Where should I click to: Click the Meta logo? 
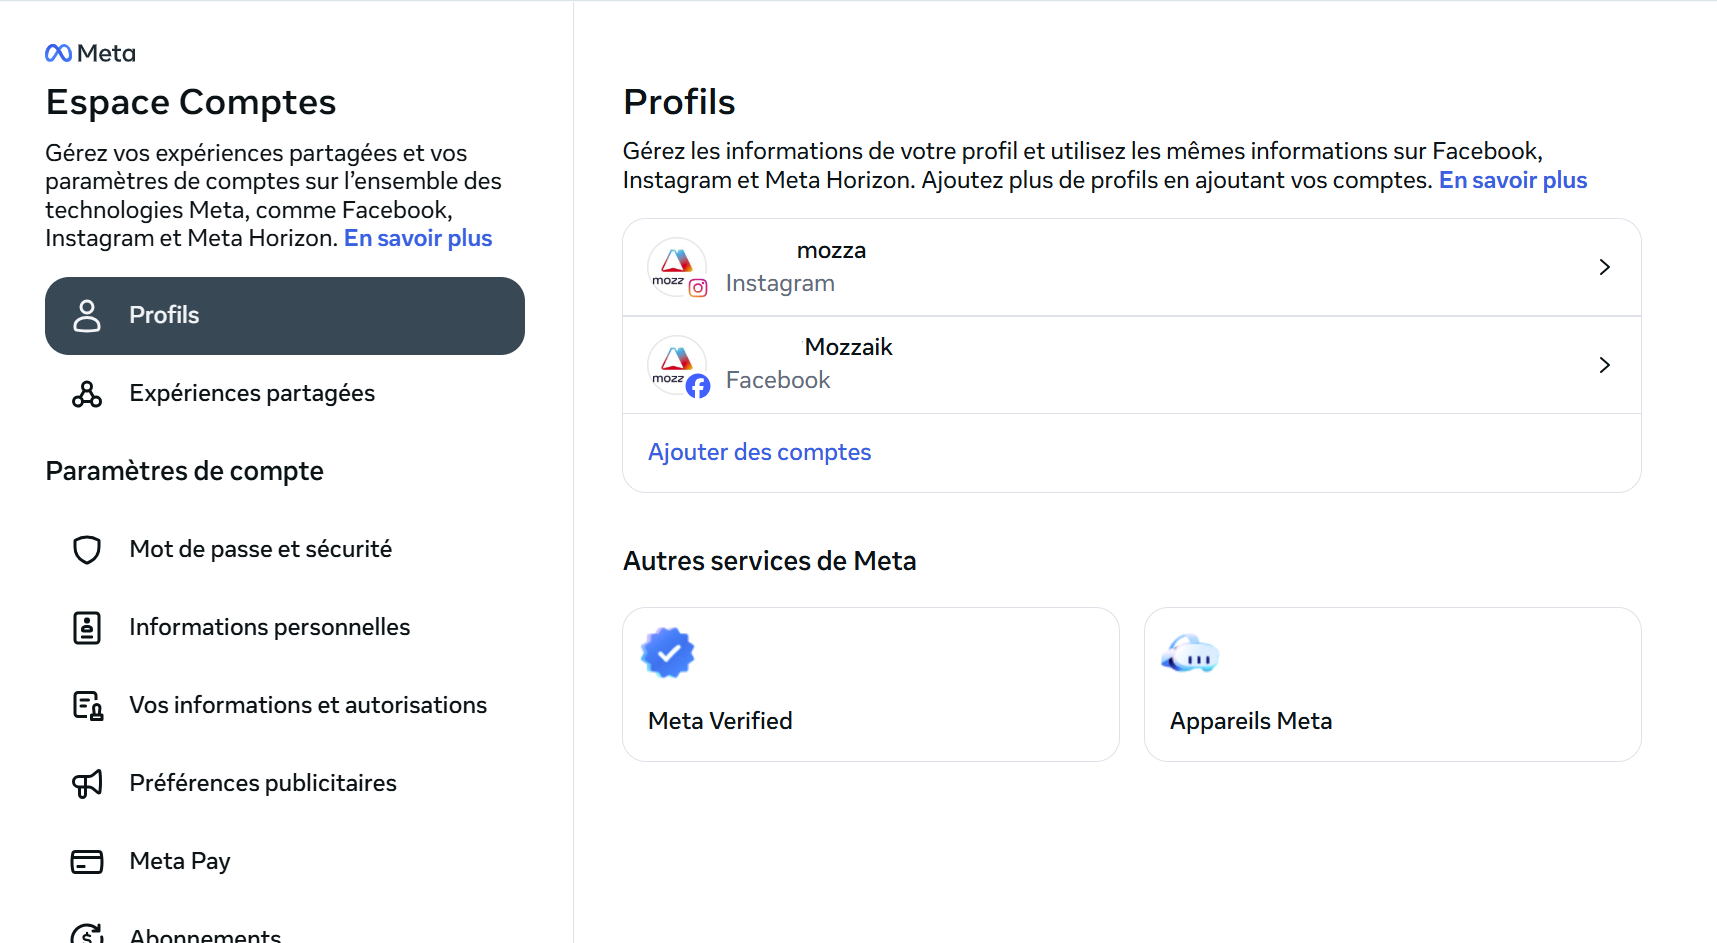90,53
